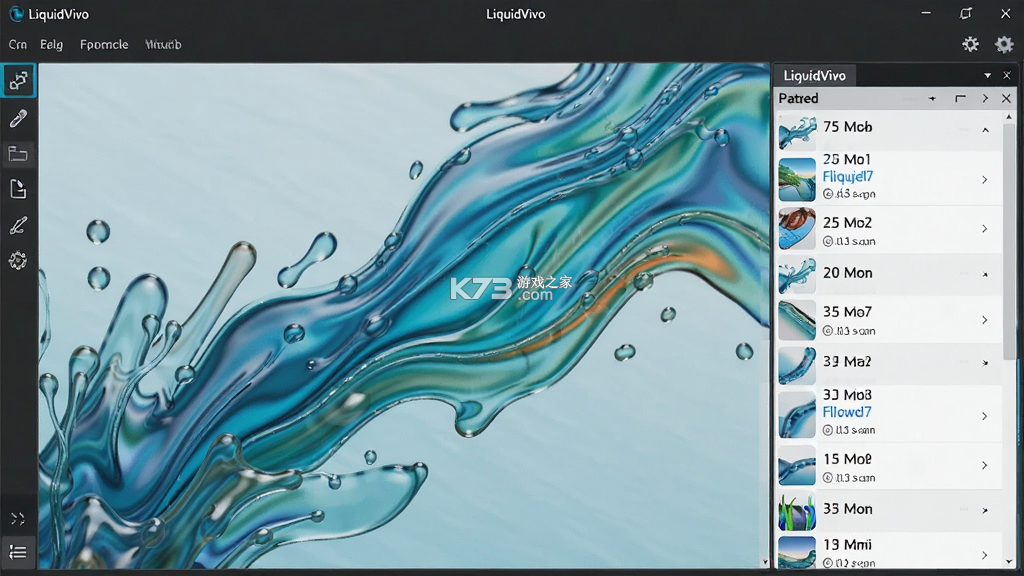The image size is (1024, 576).
Task: Click the 13 Mmi thumbnail
Action: (x=797, y=552)
